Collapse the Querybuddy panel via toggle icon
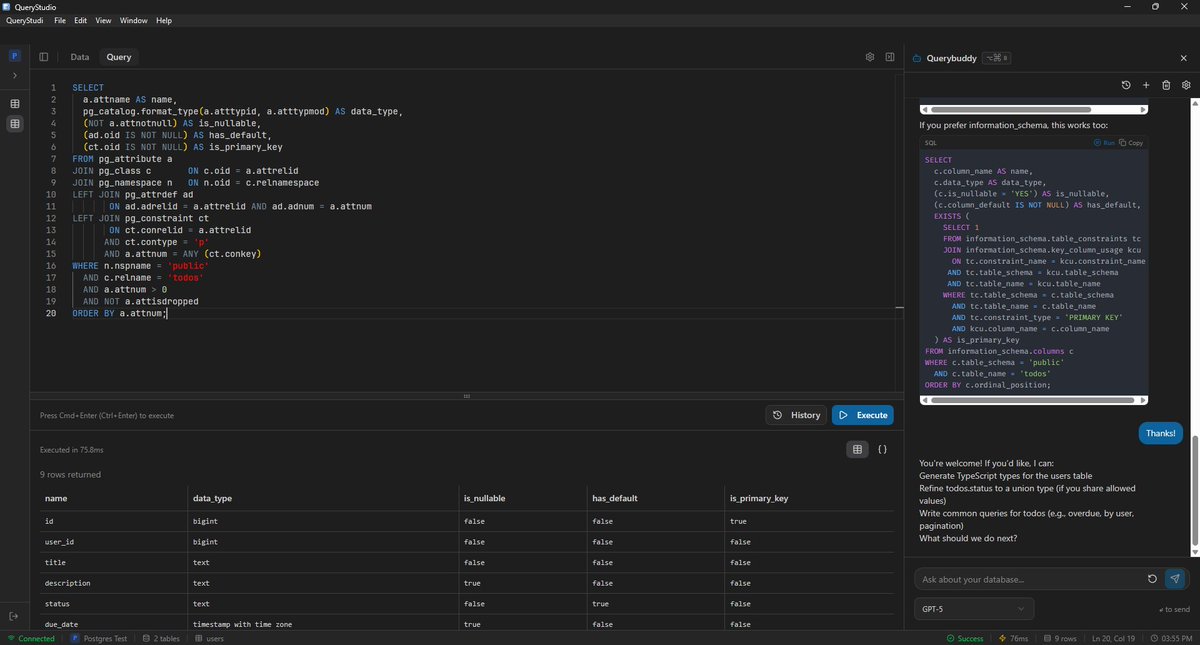Image resolution: width=1200 pixels, height=645 pixels. coord(890,57)
